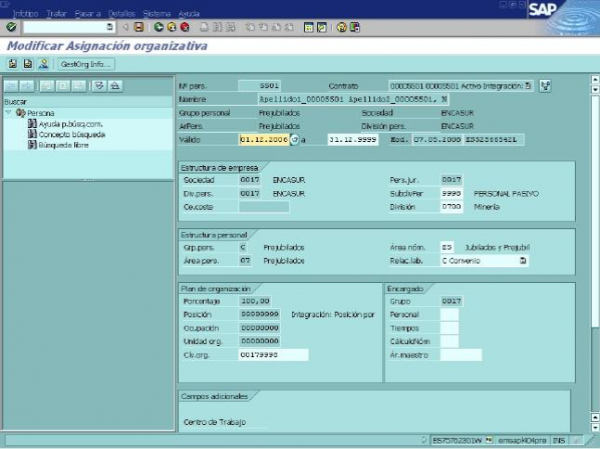
Task: Click the PERSONAL PASIVO text
Action: [506, 194]
